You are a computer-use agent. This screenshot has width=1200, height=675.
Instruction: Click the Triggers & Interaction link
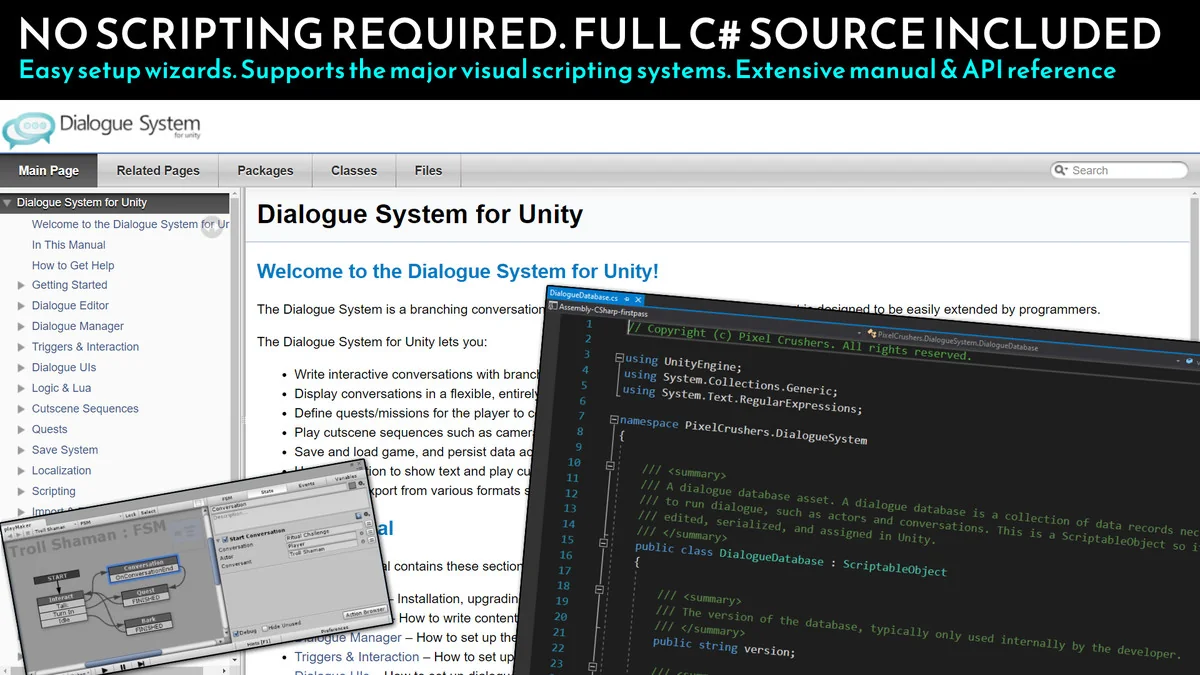[x=357, y=657]
